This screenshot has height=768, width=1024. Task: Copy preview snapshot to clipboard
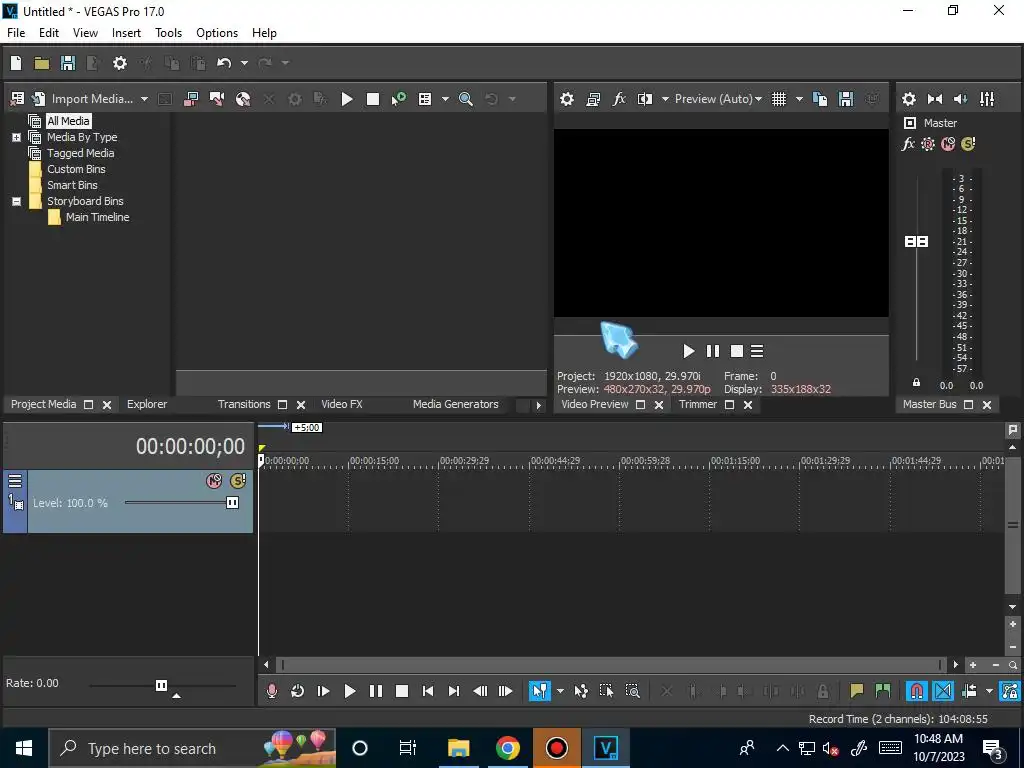point(820,99)
